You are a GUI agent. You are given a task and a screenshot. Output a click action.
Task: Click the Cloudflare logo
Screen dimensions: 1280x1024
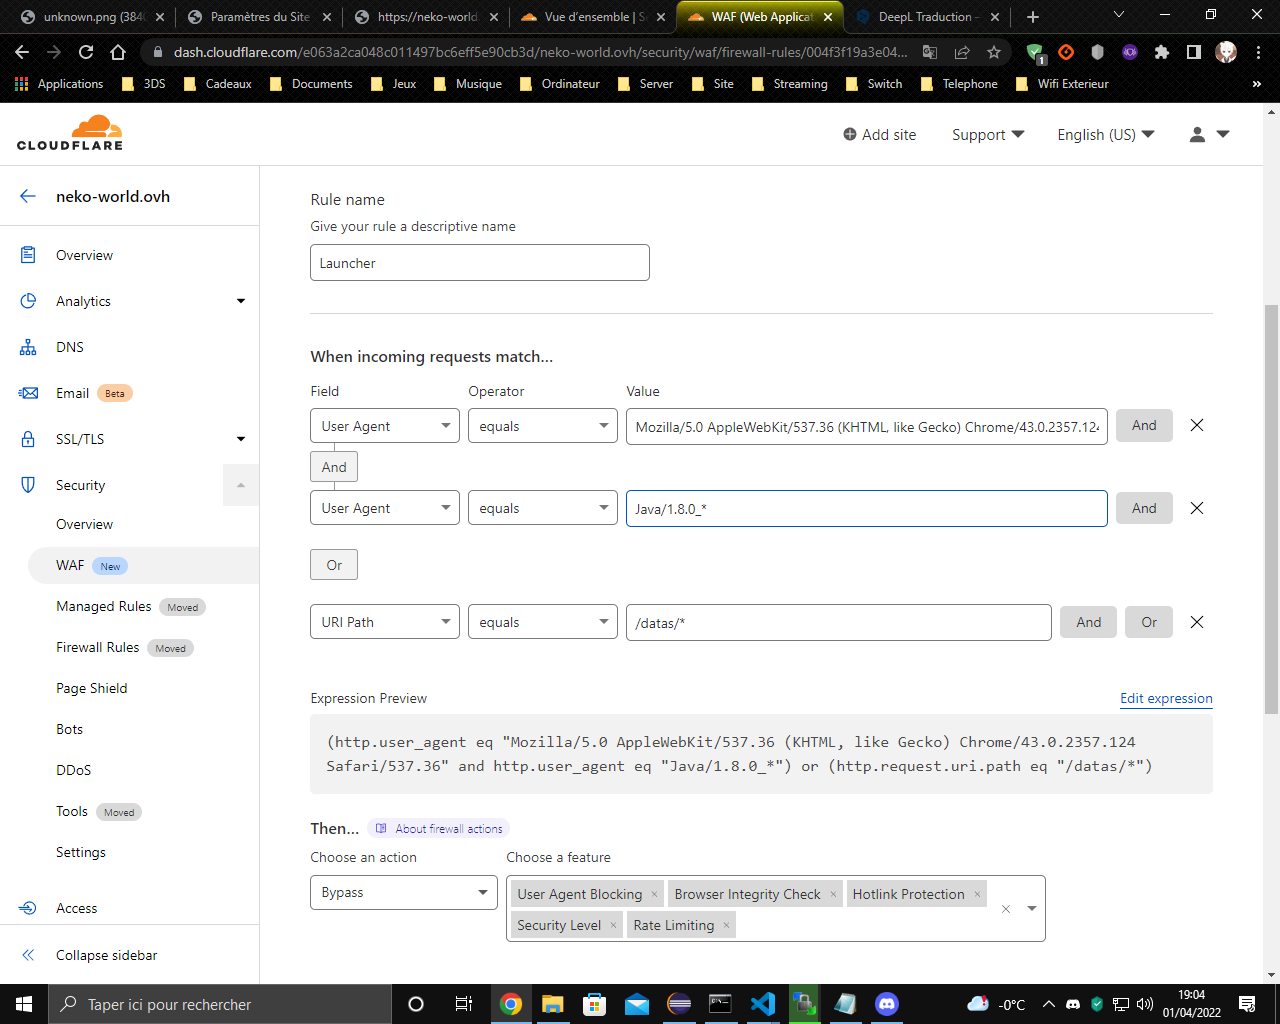coord(70,133)
